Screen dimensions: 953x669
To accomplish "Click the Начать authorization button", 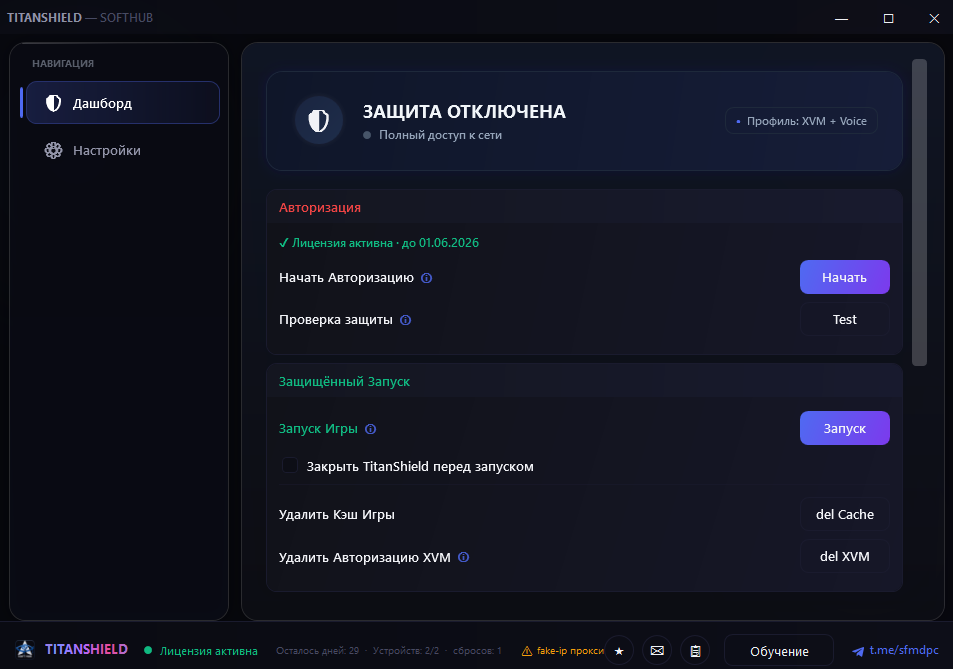I will [x=844, y=277].
